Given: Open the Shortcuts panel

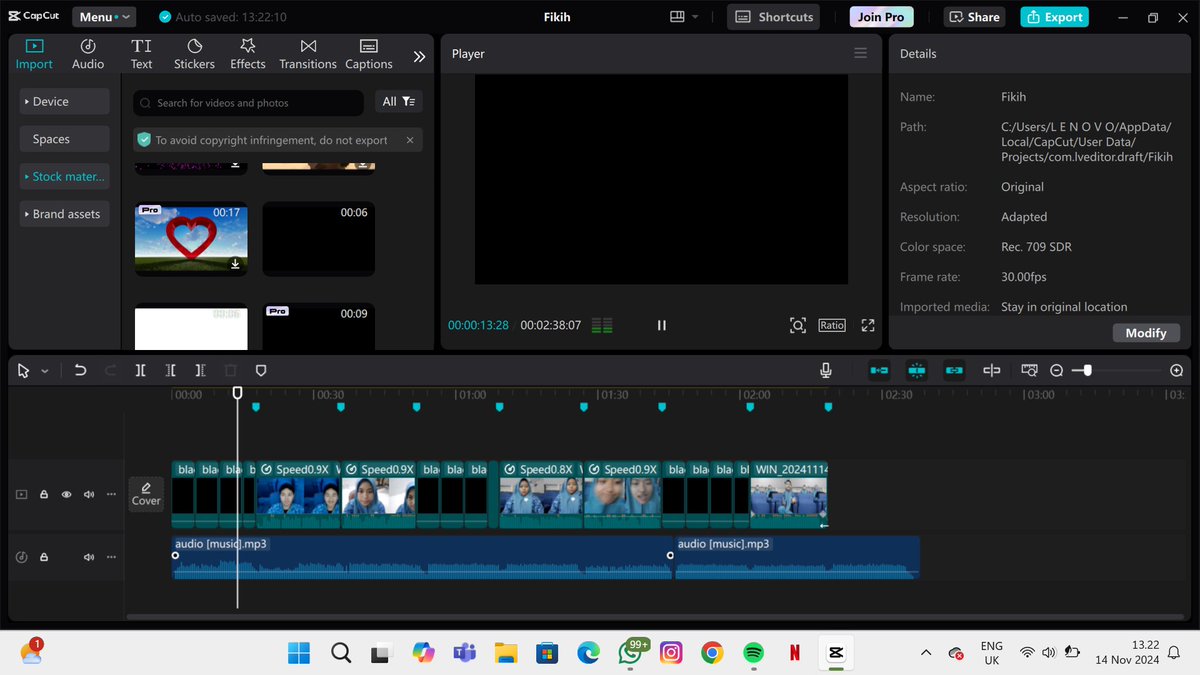Looking at the screenshot, I should [773, 17].
